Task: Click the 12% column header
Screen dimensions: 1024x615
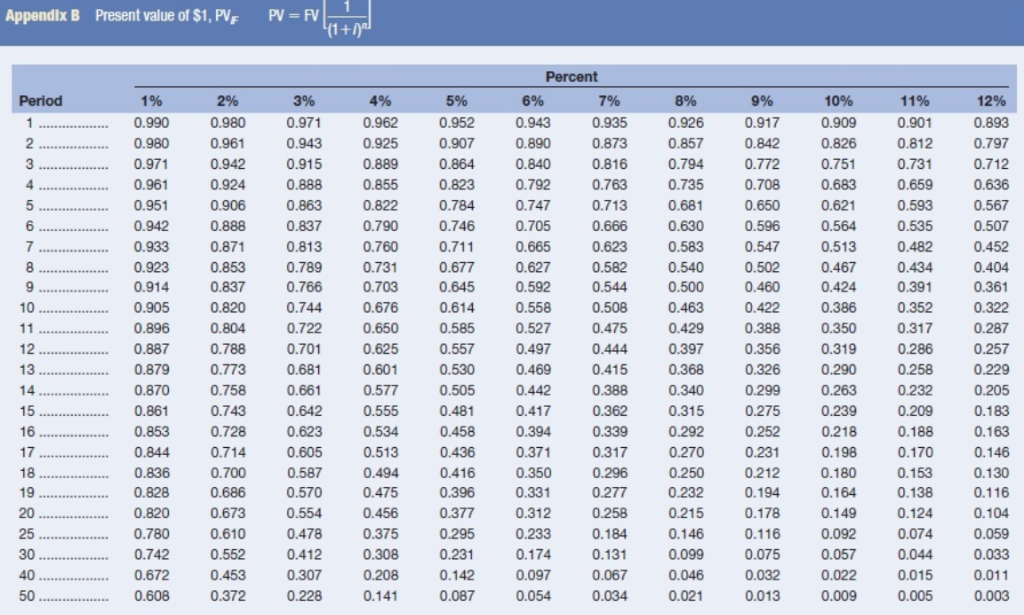Action: [991, 101]
